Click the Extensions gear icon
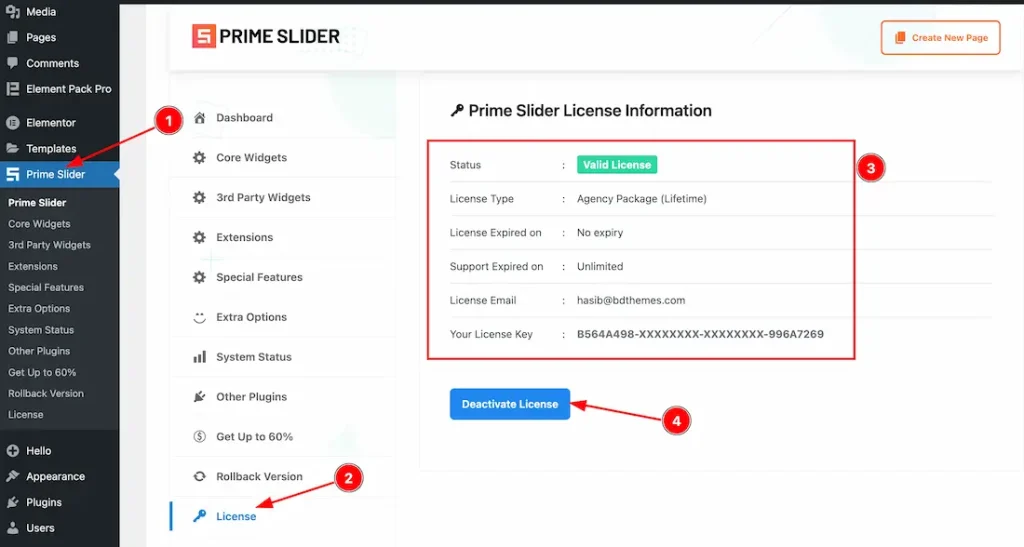Viewport: 1024px width, 547px height. coord(199,237)
